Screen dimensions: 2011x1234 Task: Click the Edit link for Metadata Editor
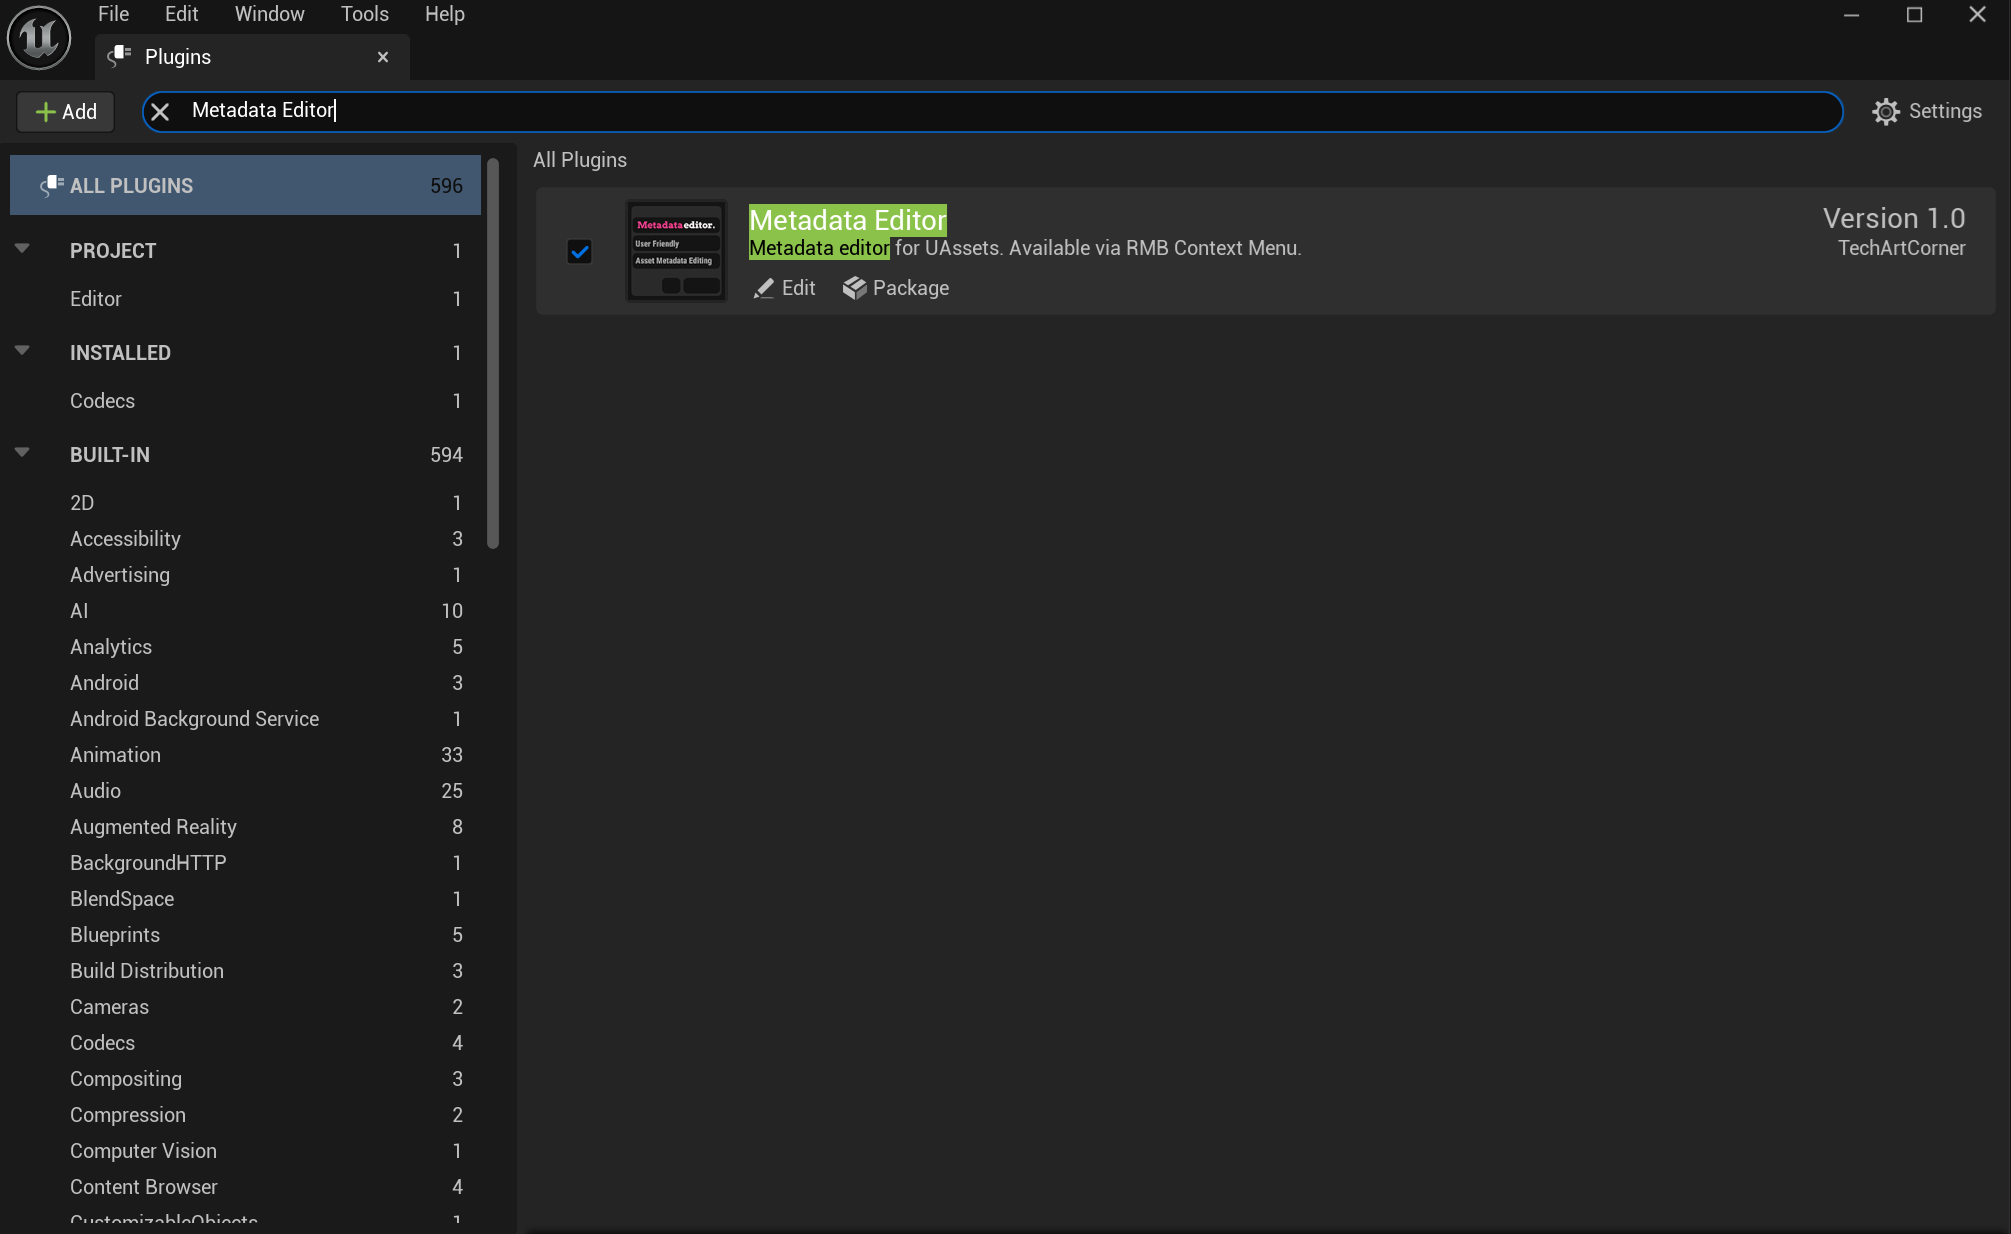tap(785, 288)
